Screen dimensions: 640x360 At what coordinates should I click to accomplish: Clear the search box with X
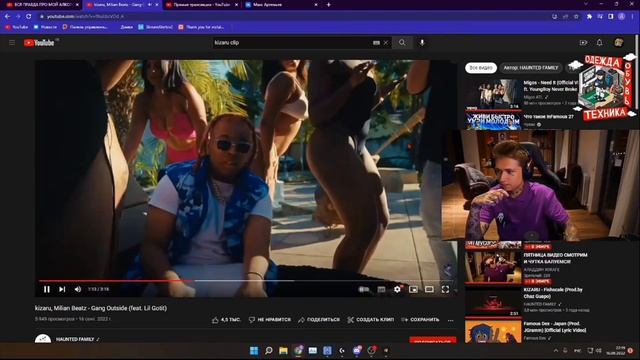pyautogui.click(x=386, y=42)
